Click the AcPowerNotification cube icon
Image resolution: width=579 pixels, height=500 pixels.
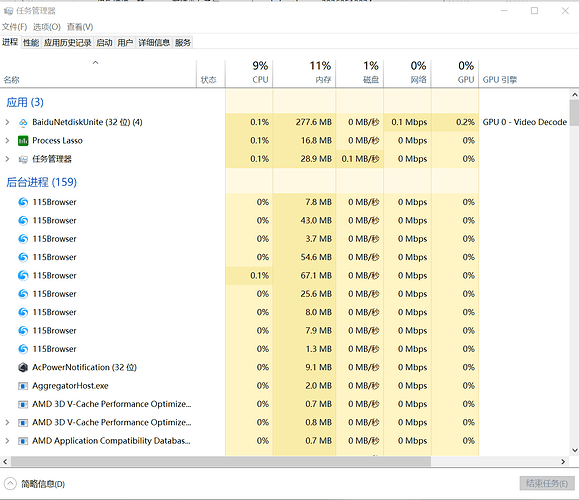tap(23, 367)
